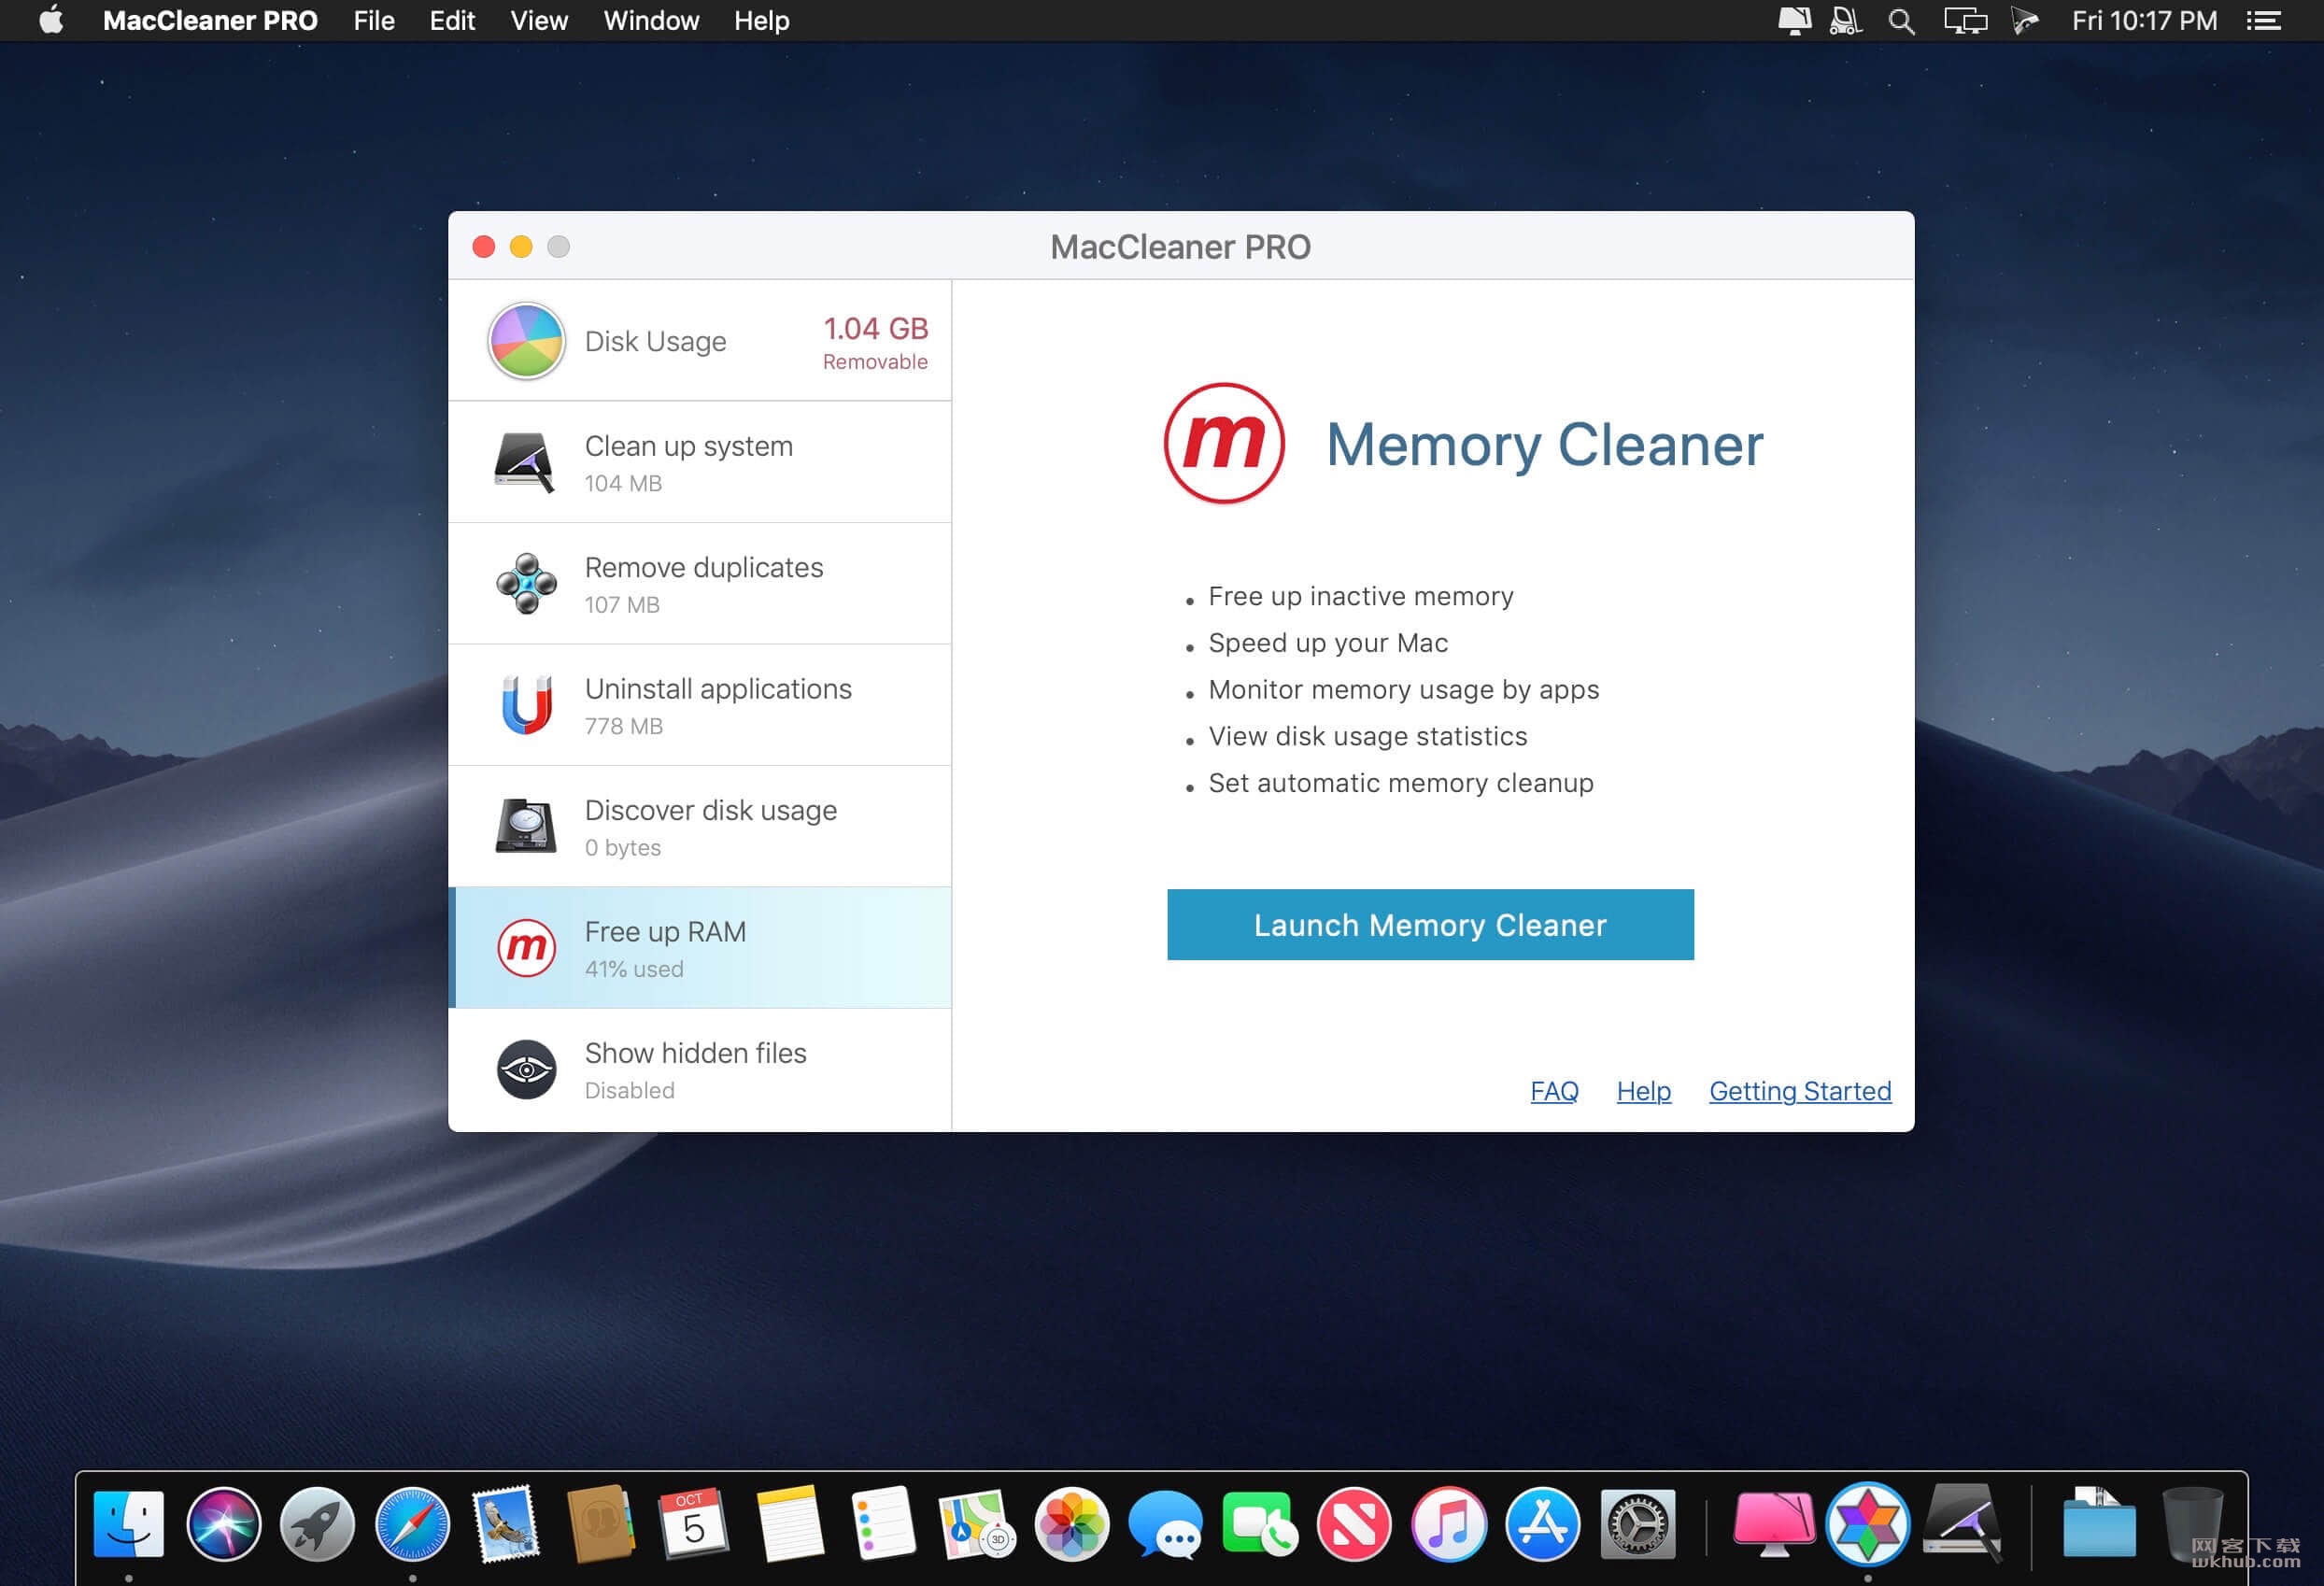This screenshot has height=1586, width=2324.
Task: Click the Uninstall applications magnet icon
Action: point(526,705)
